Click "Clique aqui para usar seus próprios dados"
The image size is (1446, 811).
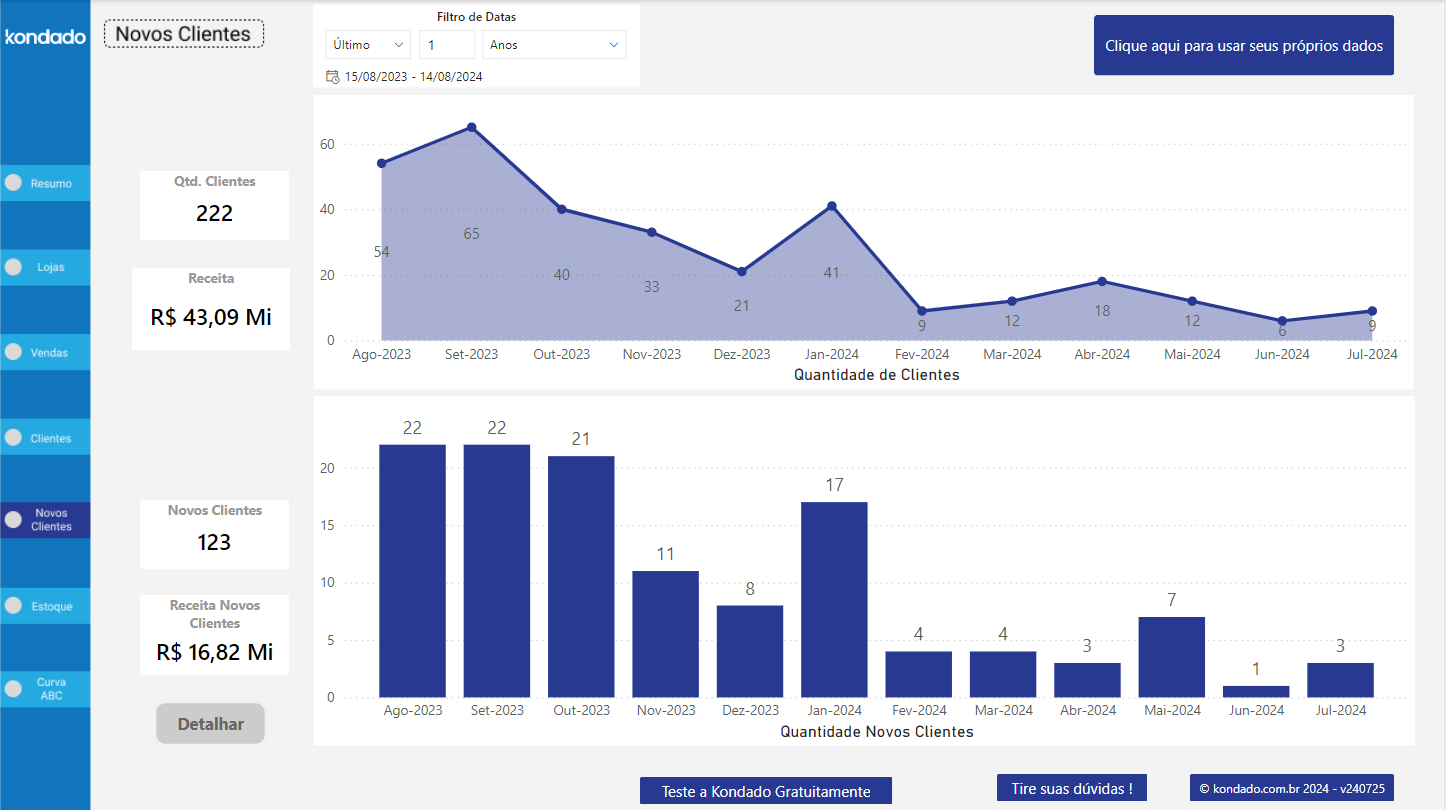[1243, 45]
